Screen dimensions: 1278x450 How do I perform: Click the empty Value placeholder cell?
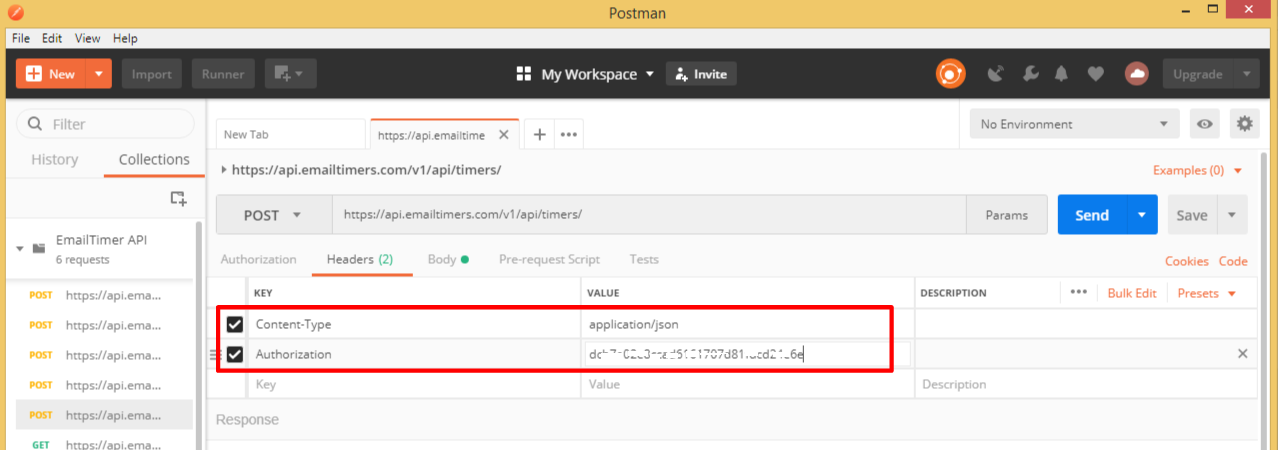[x=748, y=384]
